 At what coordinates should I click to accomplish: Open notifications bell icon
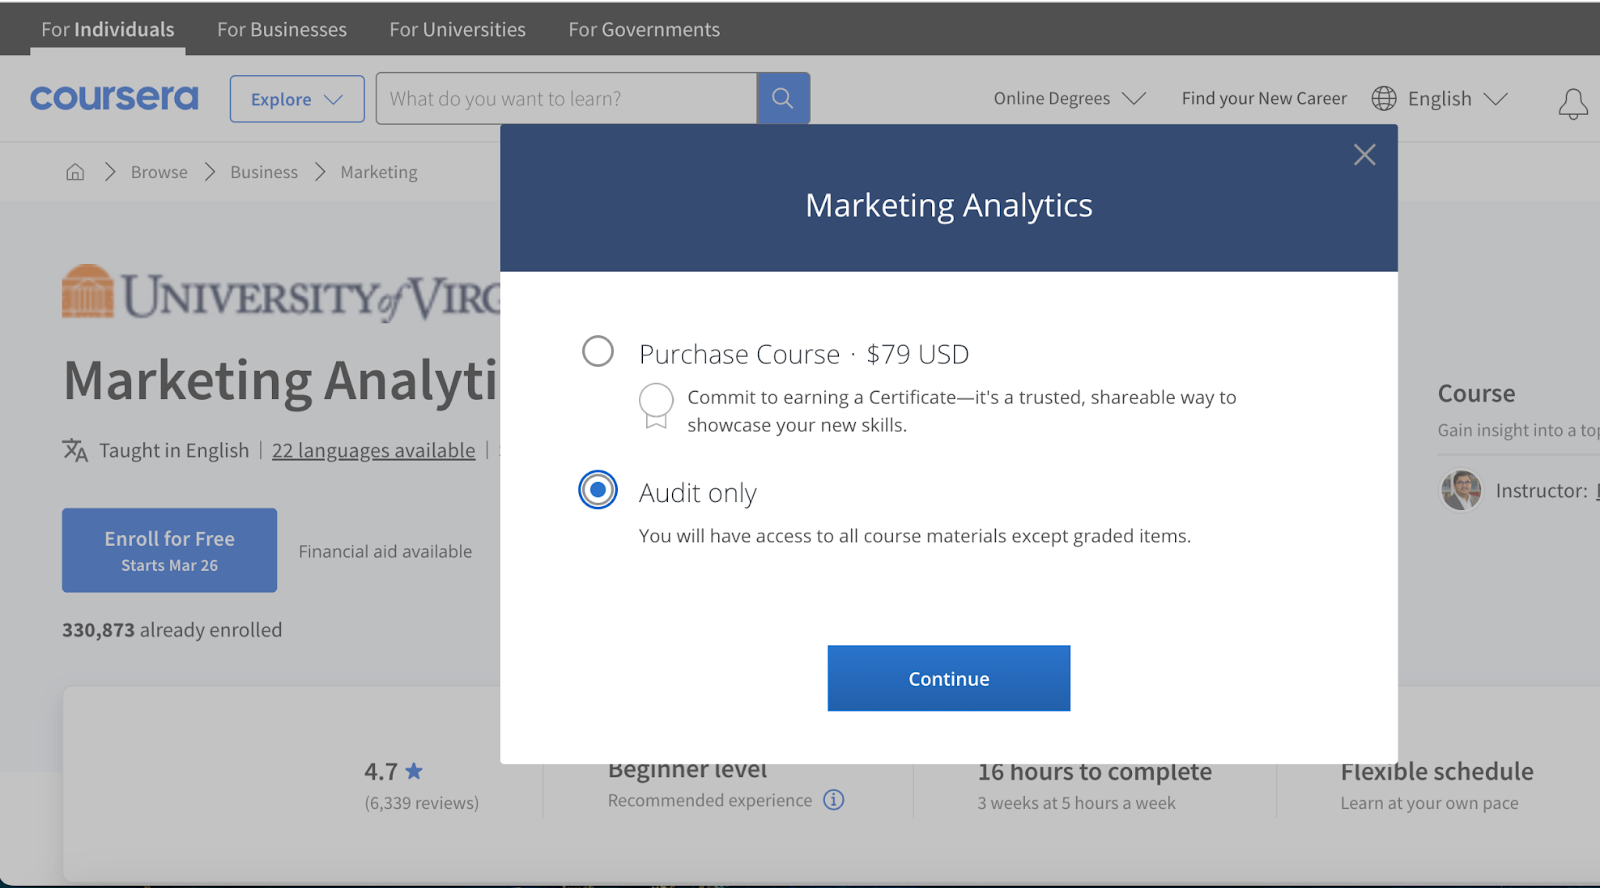(1572, 103)
